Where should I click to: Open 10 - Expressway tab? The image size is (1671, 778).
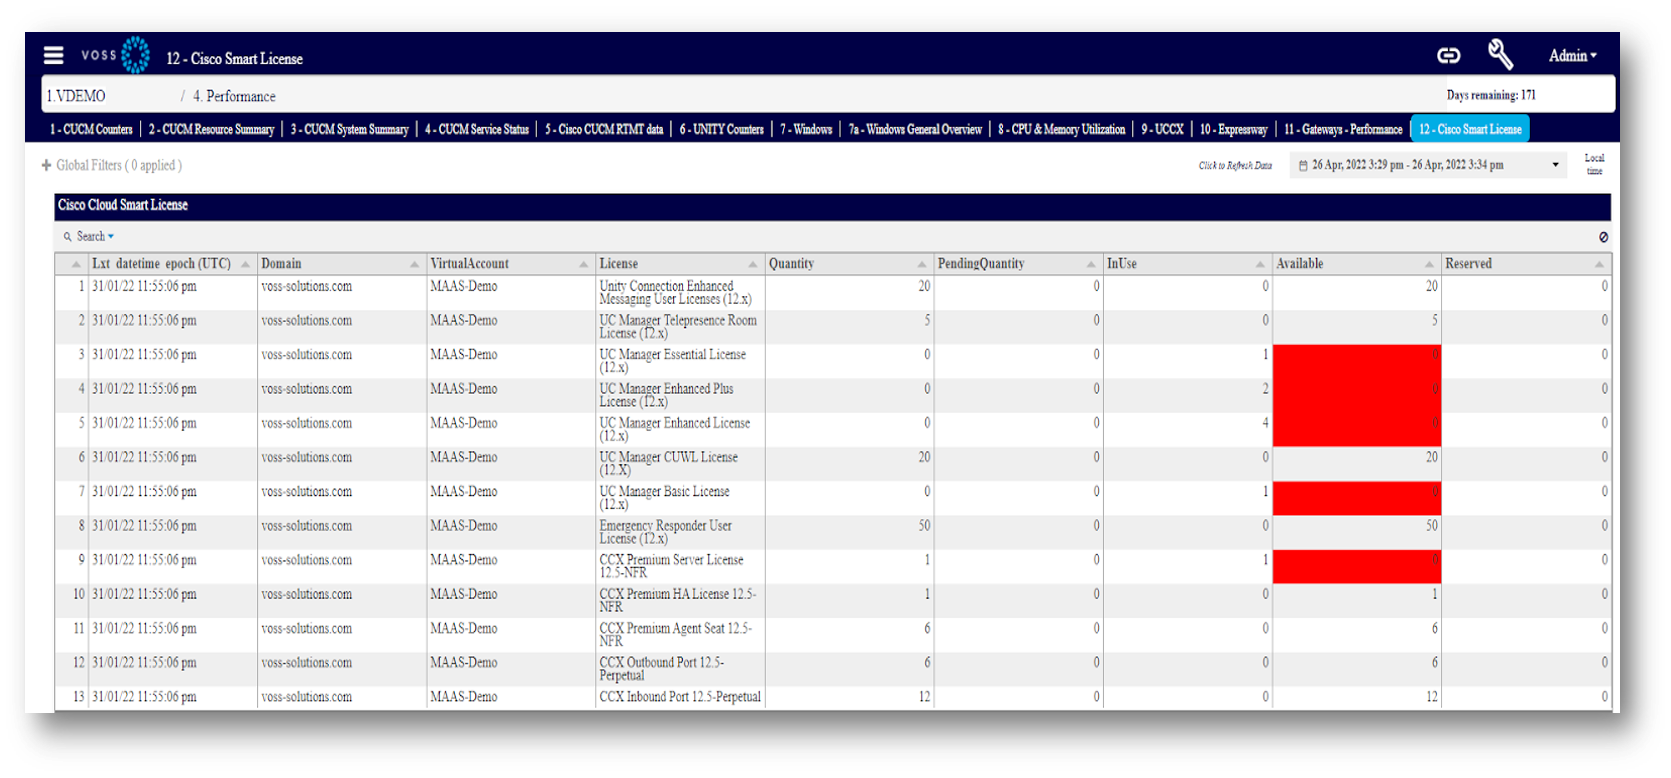pyautogui.click(x=1233, y=129)
